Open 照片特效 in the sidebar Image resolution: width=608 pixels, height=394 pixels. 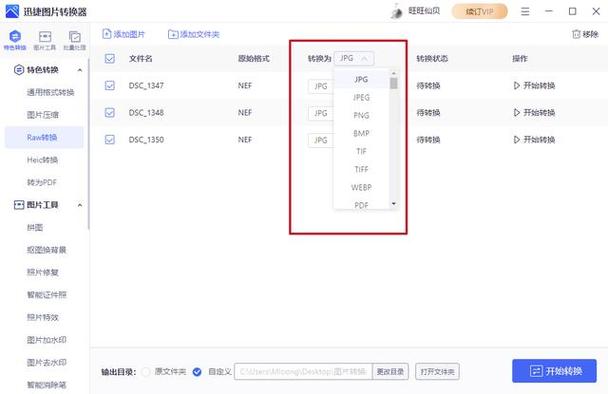click(x=43, y=317)
